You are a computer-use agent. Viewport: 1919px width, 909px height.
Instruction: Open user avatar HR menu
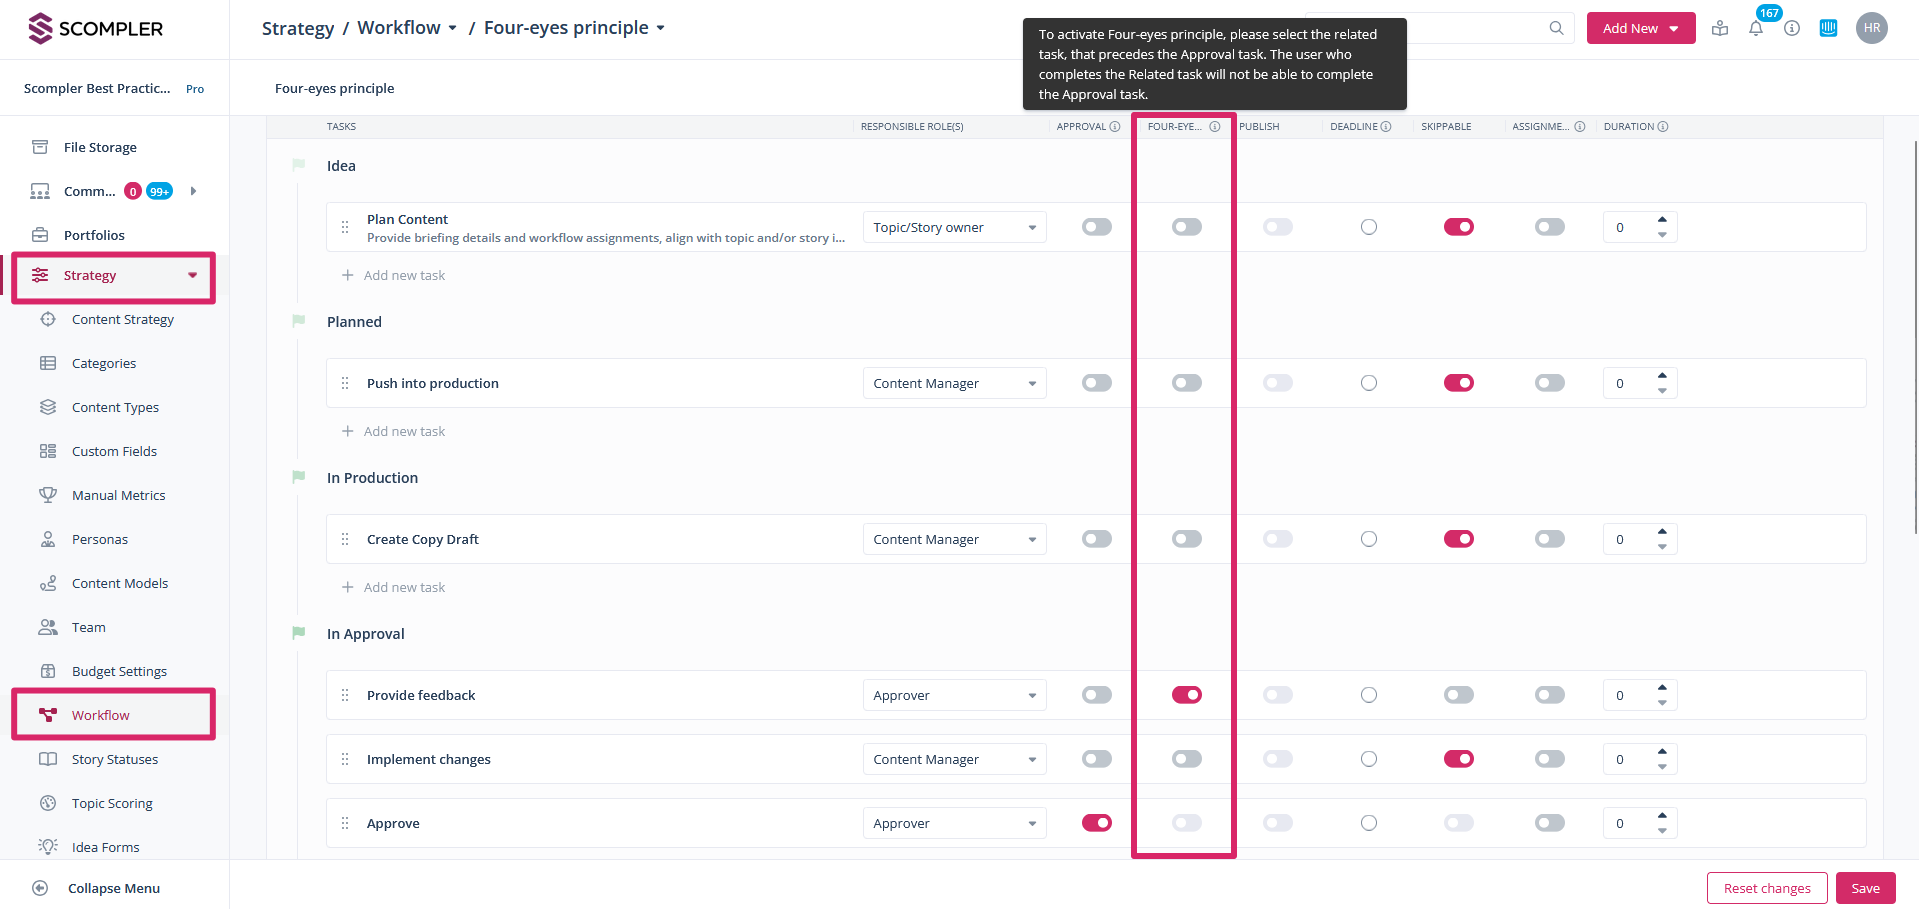1871,28
